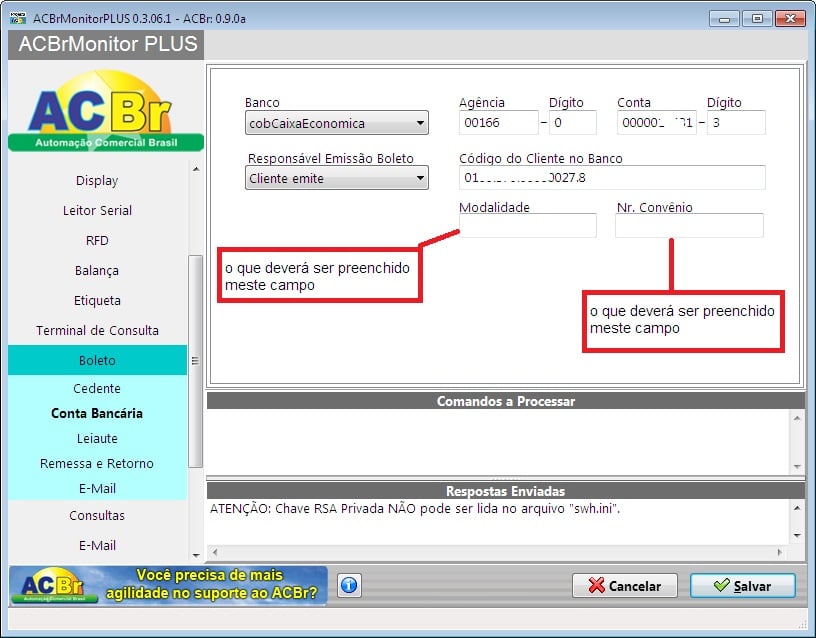The image size is (816, 638).
Task: Open the E-Mail sub-item under Boleto
Action: coord(97,488)
